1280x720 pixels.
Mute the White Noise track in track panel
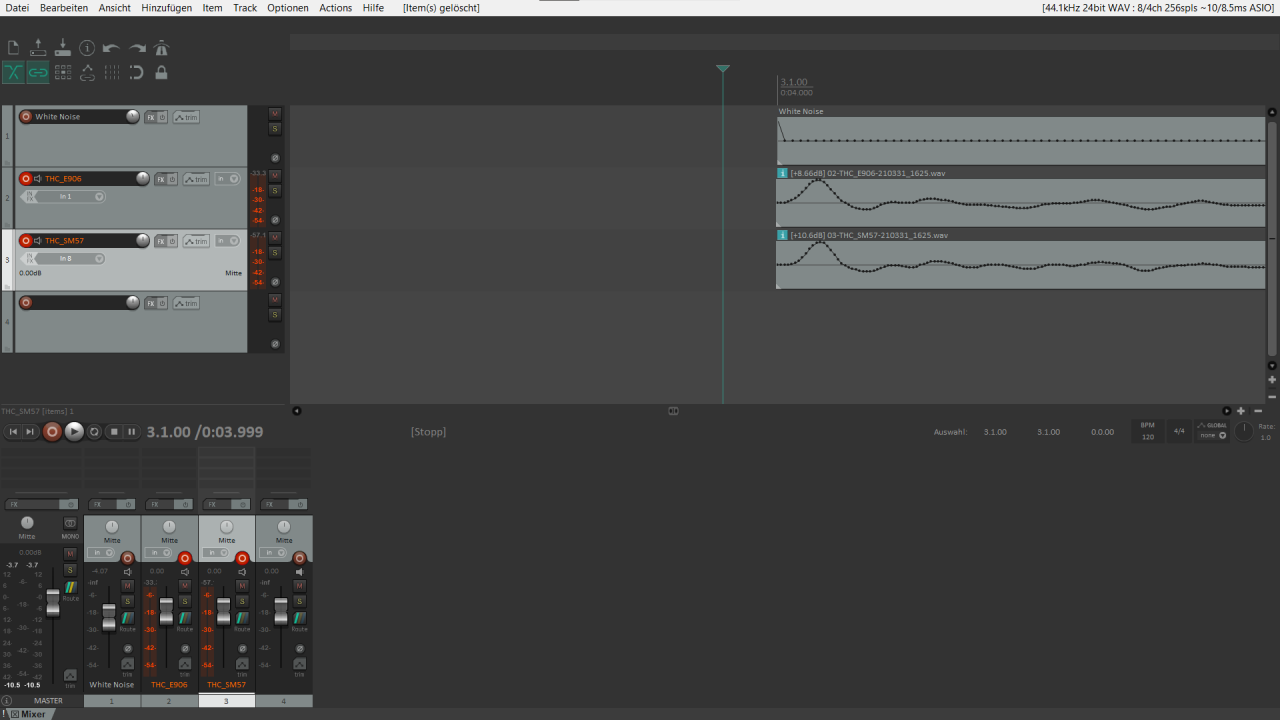(x=275, y=113)
